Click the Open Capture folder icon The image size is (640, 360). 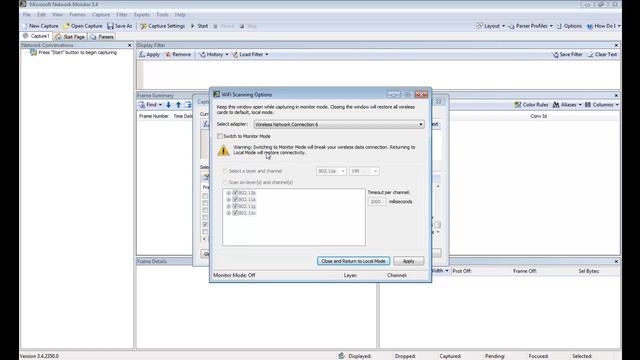tap(67, 26)
